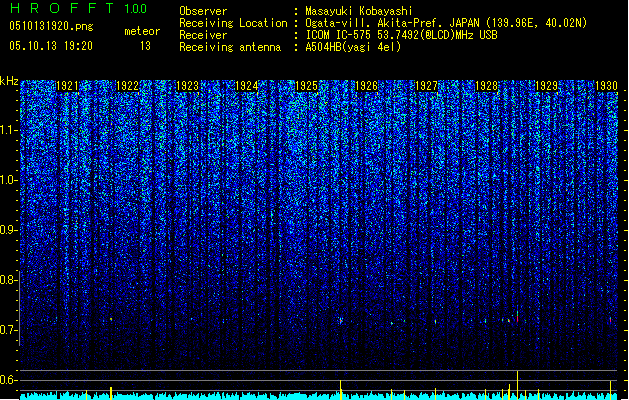Image resolution: width=629 pixels, height=400 pixels.
Task: Select the 1921 time marker
Action: 67,86
